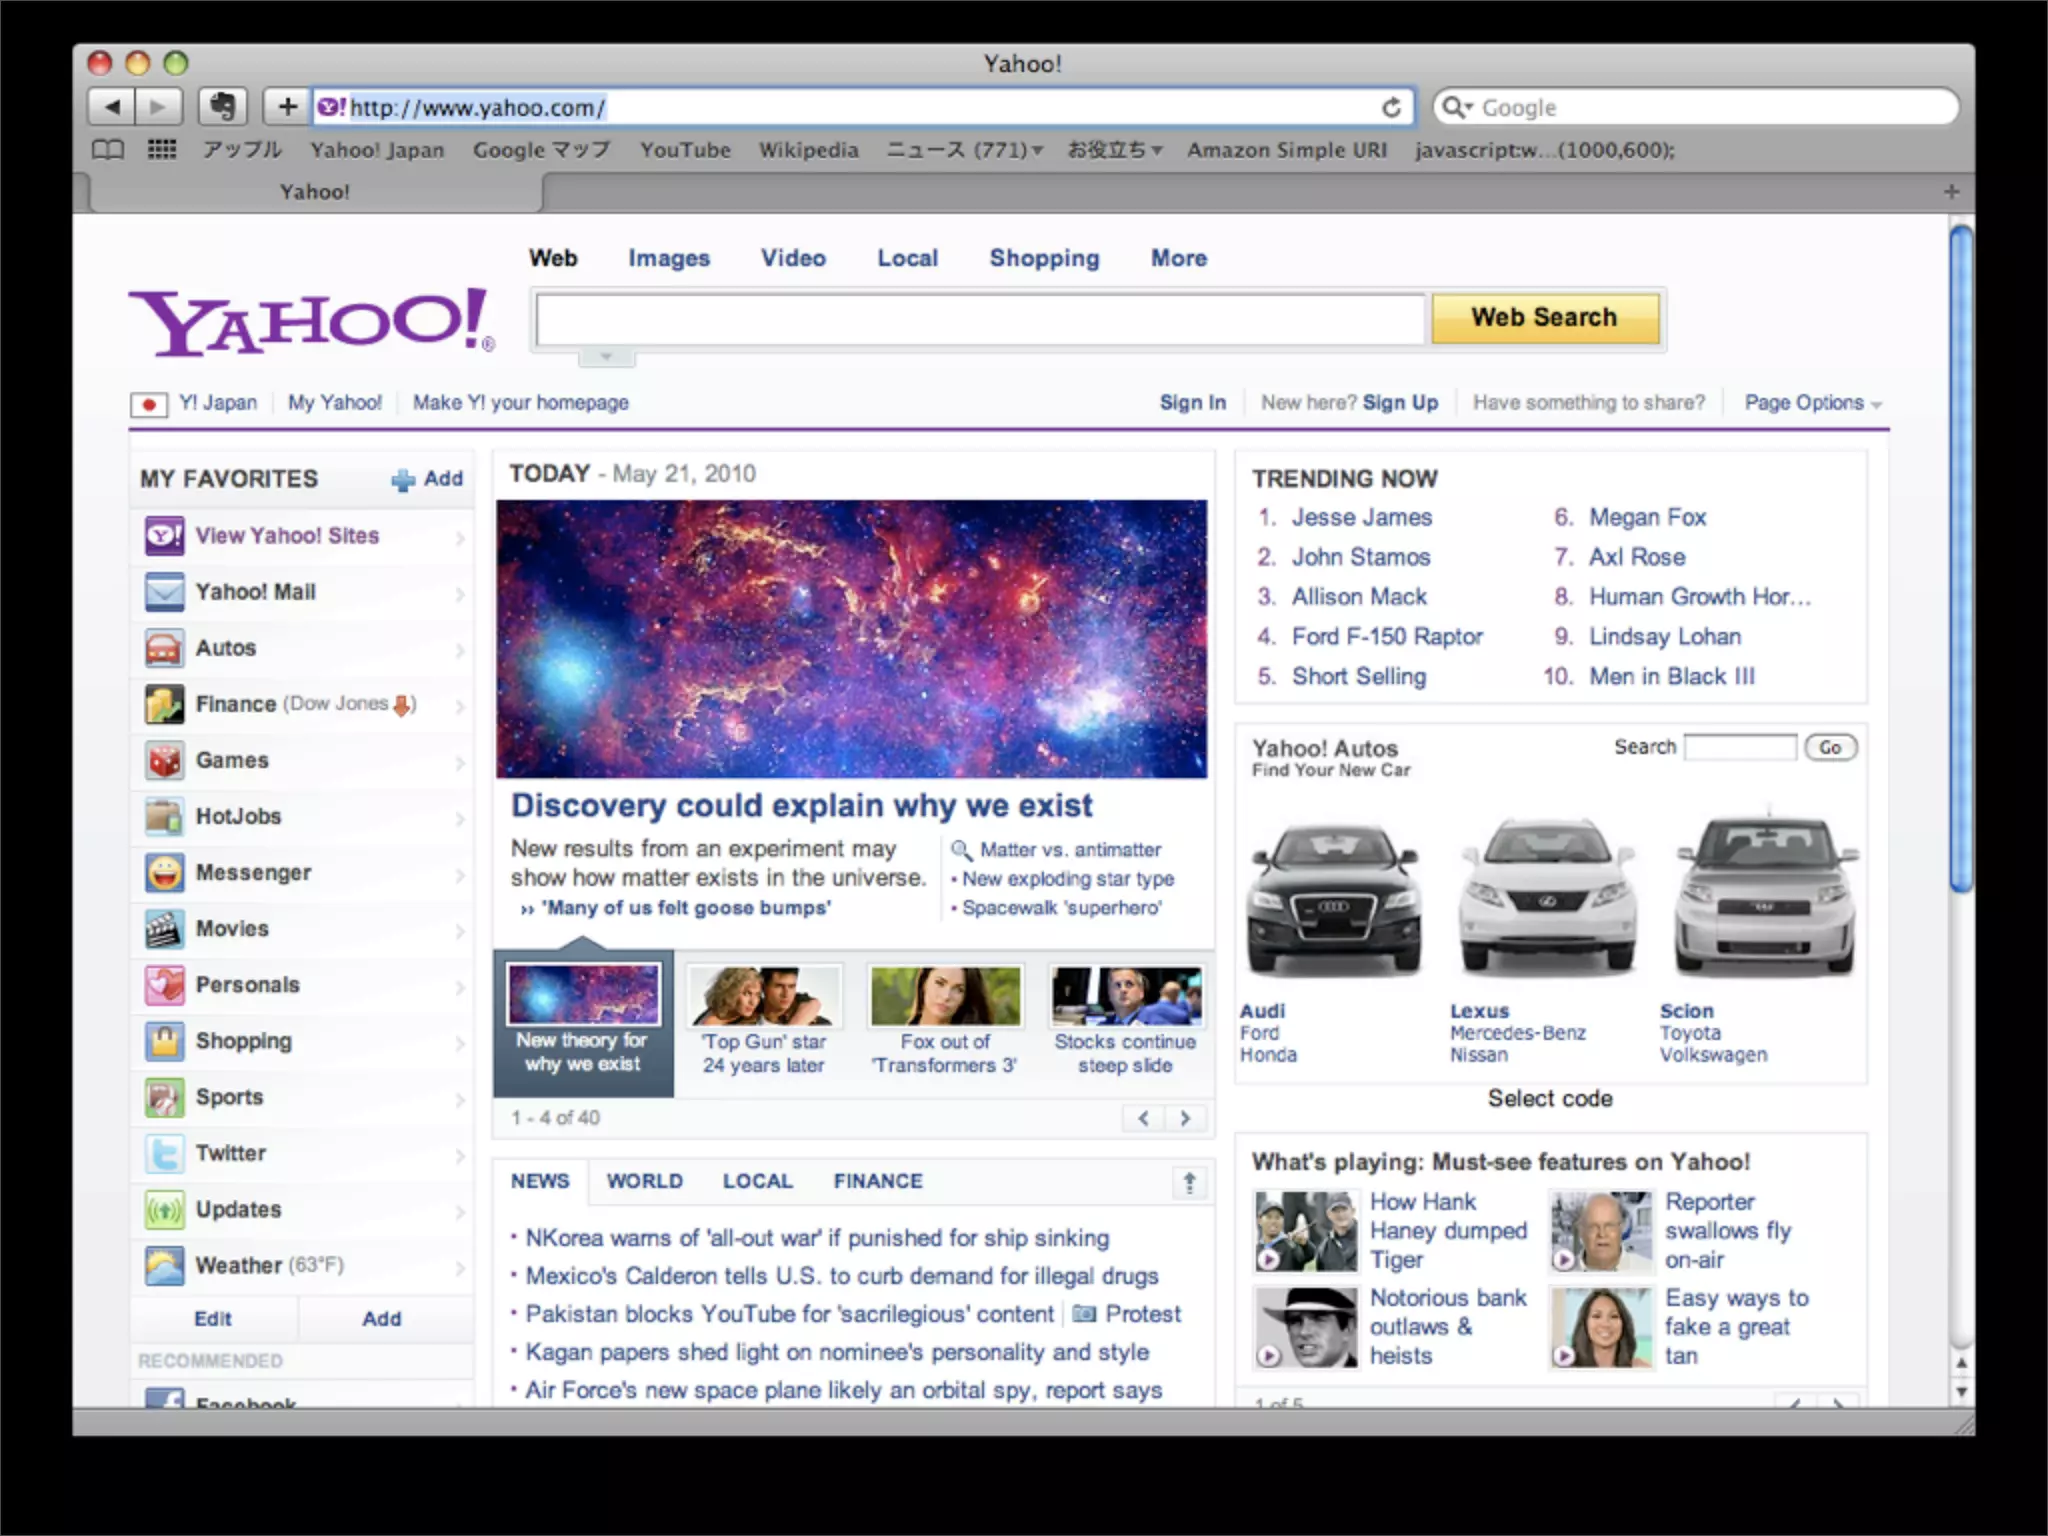Open the ニュース (771) bookmarks folder
Screen dimensions: 2048x1536
[x=964, y=150]
